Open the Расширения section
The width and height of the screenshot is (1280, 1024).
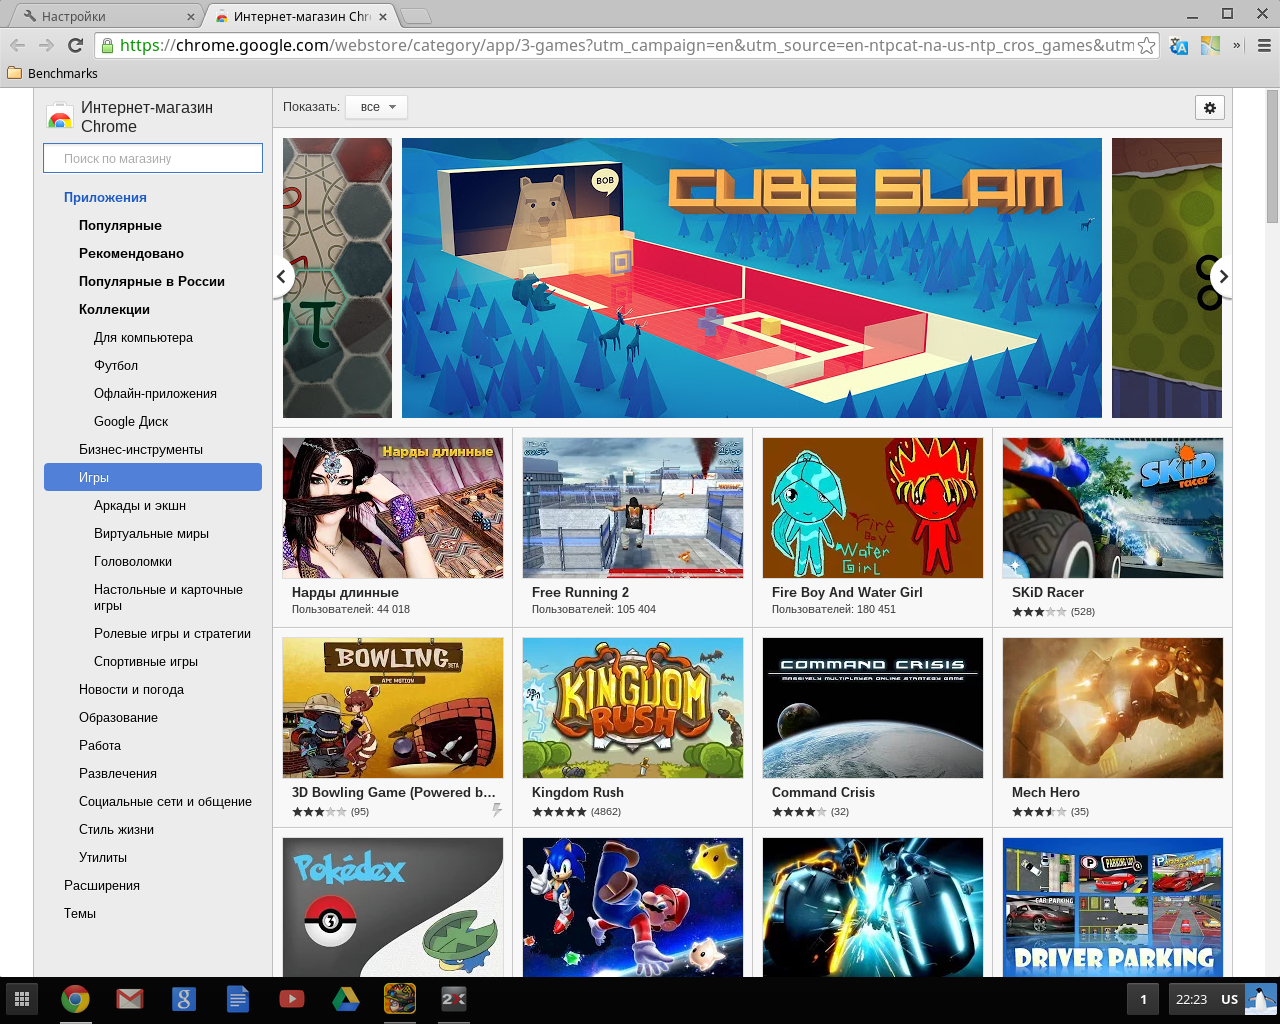tap(102, 885)
